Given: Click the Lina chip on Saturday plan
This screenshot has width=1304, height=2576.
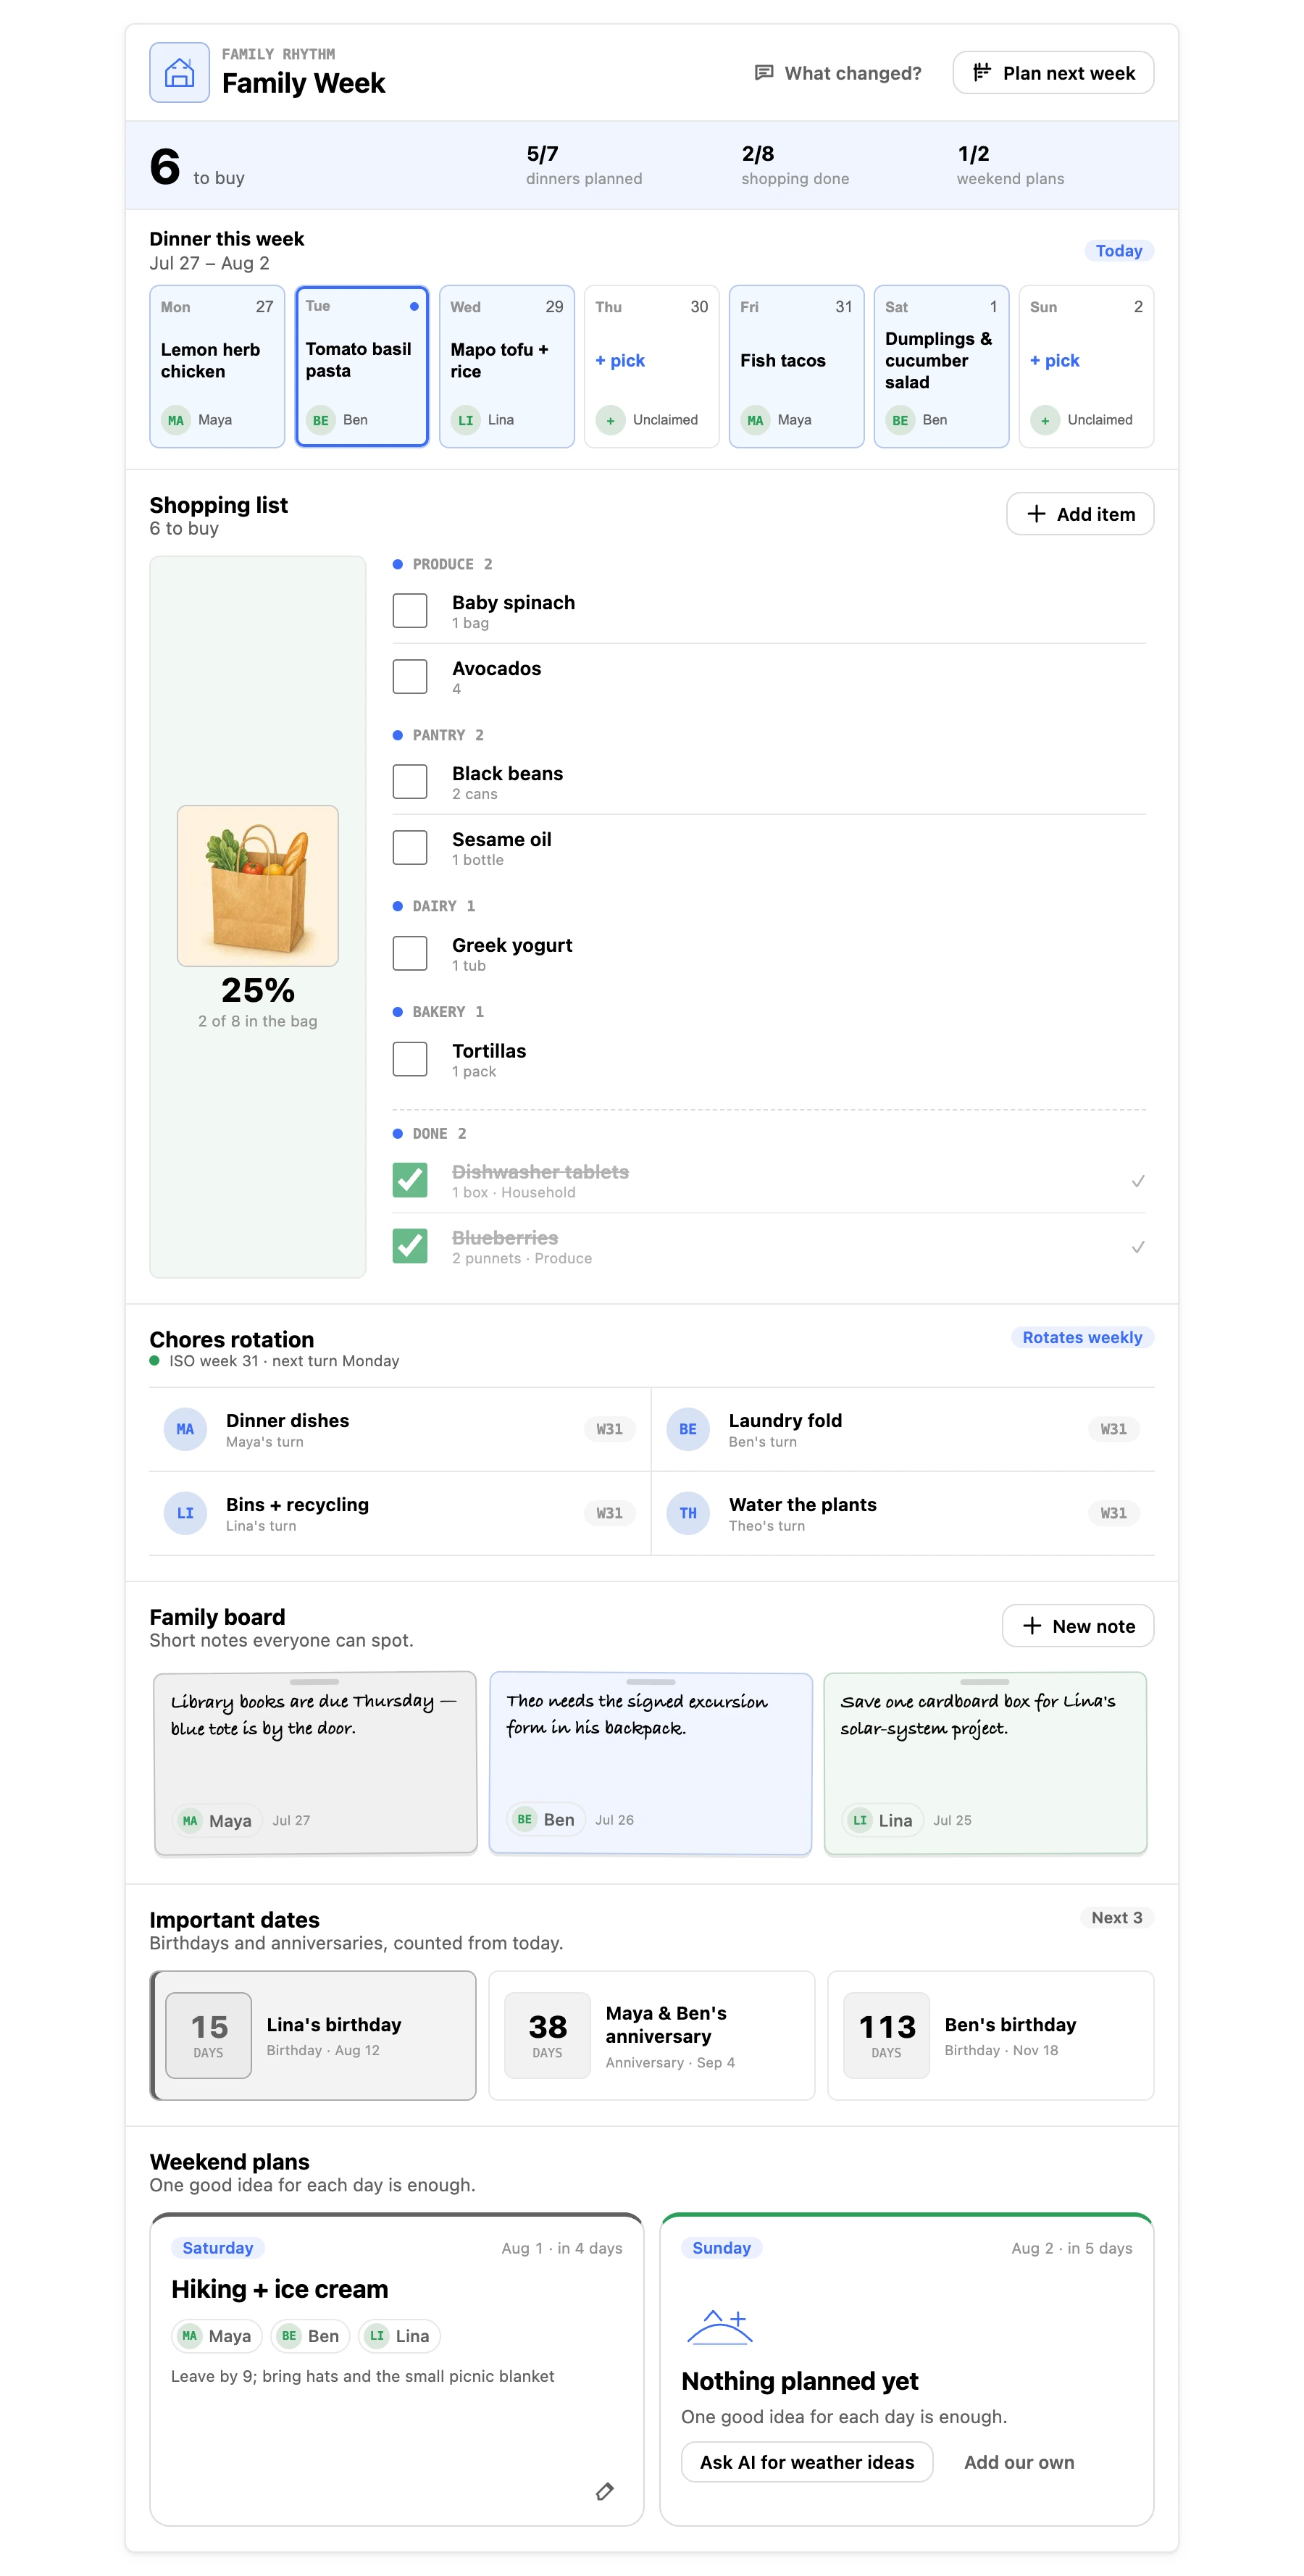Looking at the screenshot, I should (400, 2337).
